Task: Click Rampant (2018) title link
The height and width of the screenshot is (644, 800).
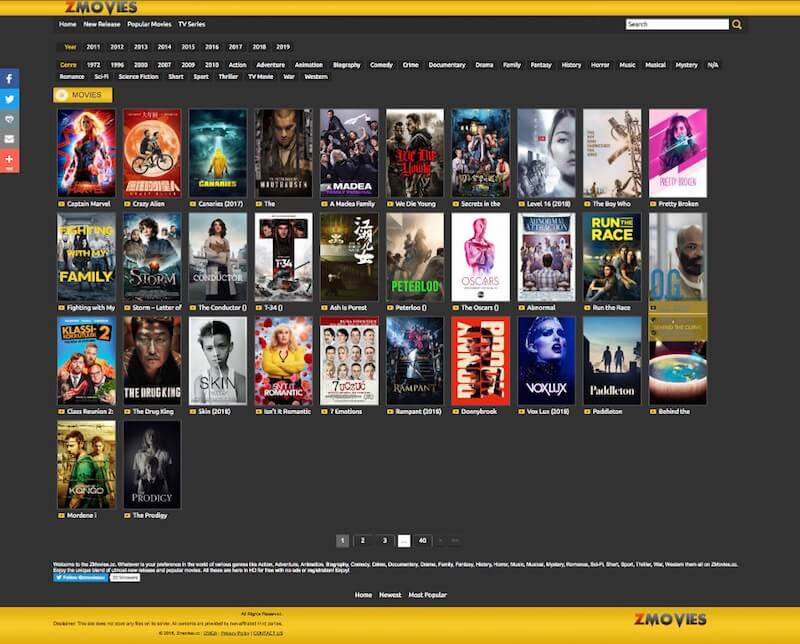Action: 418,412
